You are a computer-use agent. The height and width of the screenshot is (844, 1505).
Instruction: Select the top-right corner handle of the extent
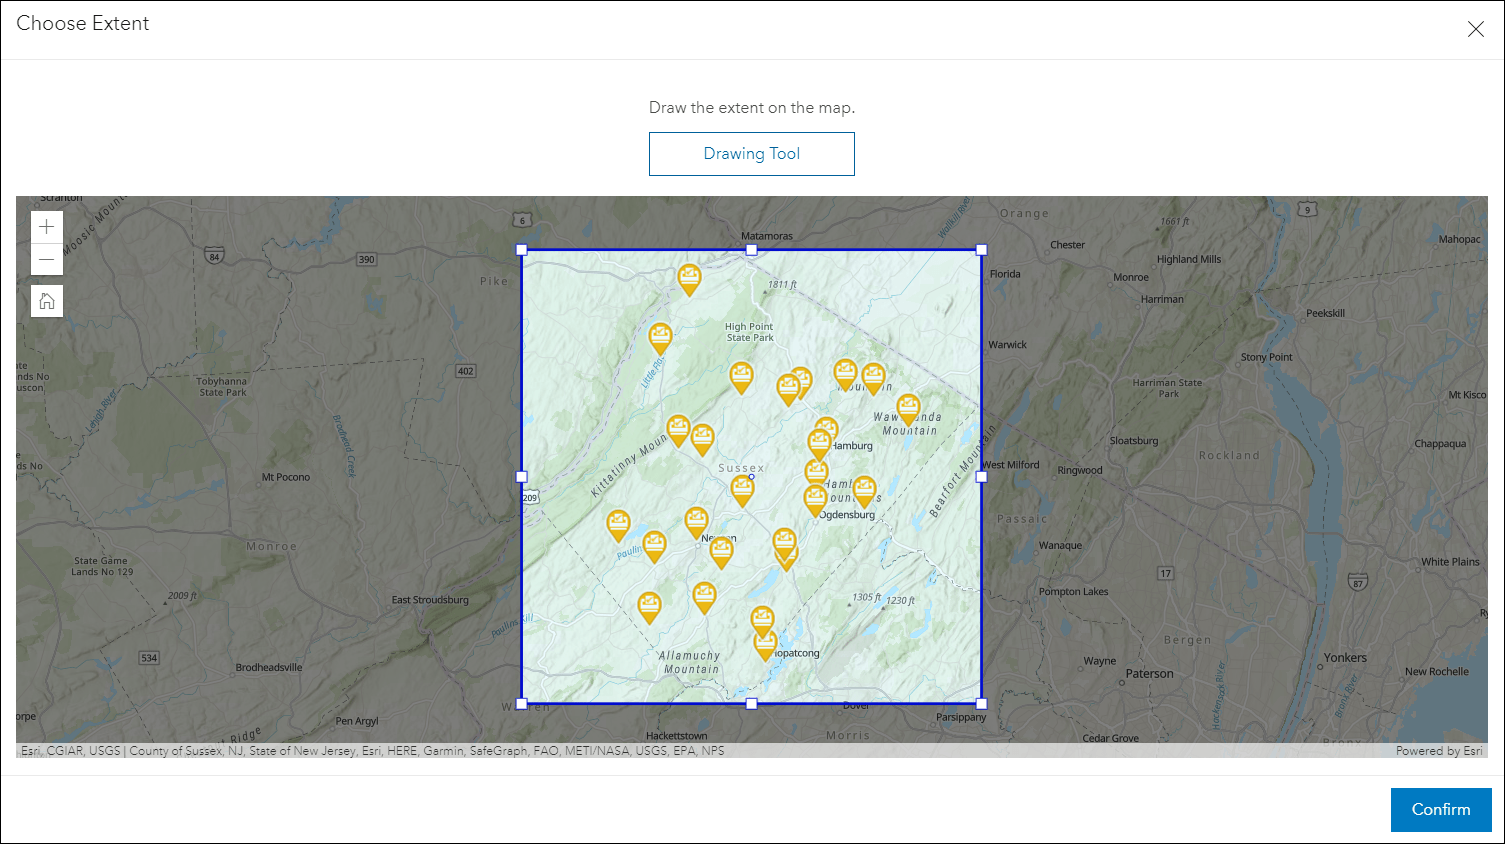coord(981,250)
